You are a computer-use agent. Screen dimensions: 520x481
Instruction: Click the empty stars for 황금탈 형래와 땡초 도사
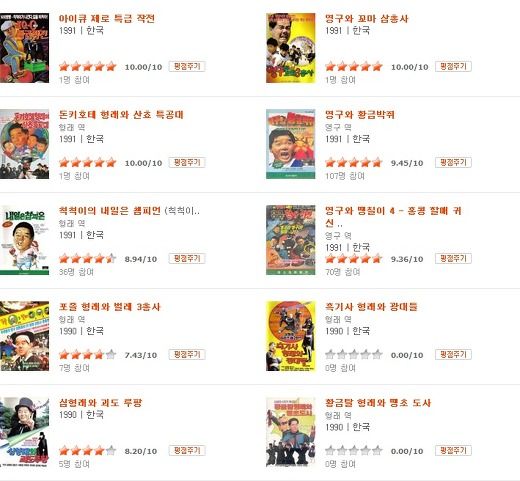[x=354, y=451]
